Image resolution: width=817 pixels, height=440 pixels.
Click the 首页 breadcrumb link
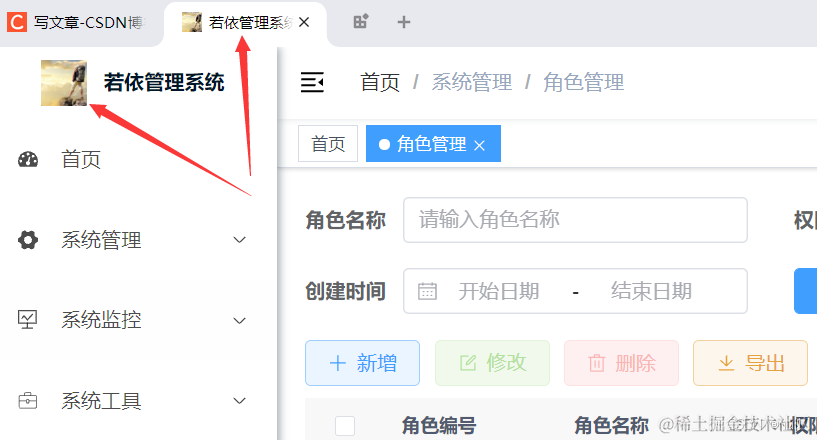tap(380, 82)
